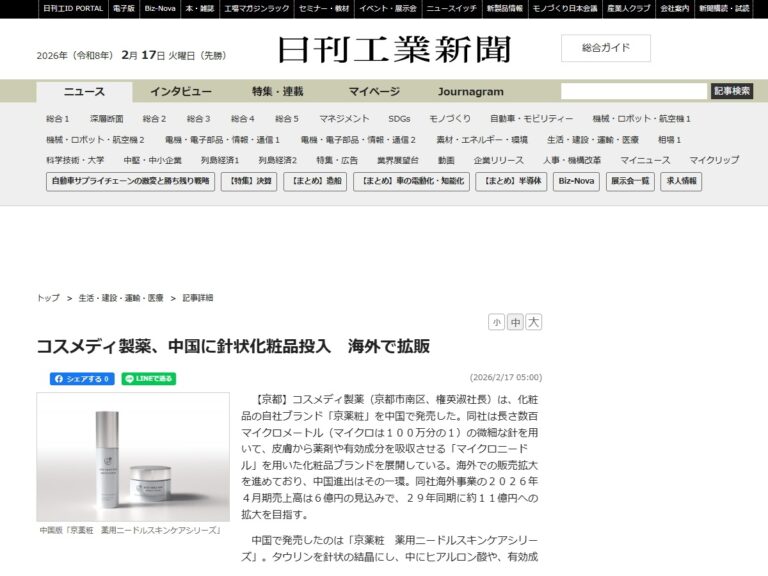Set font size to 小
768x576 pixels.
pyautogui.click(x=496, y=322)
